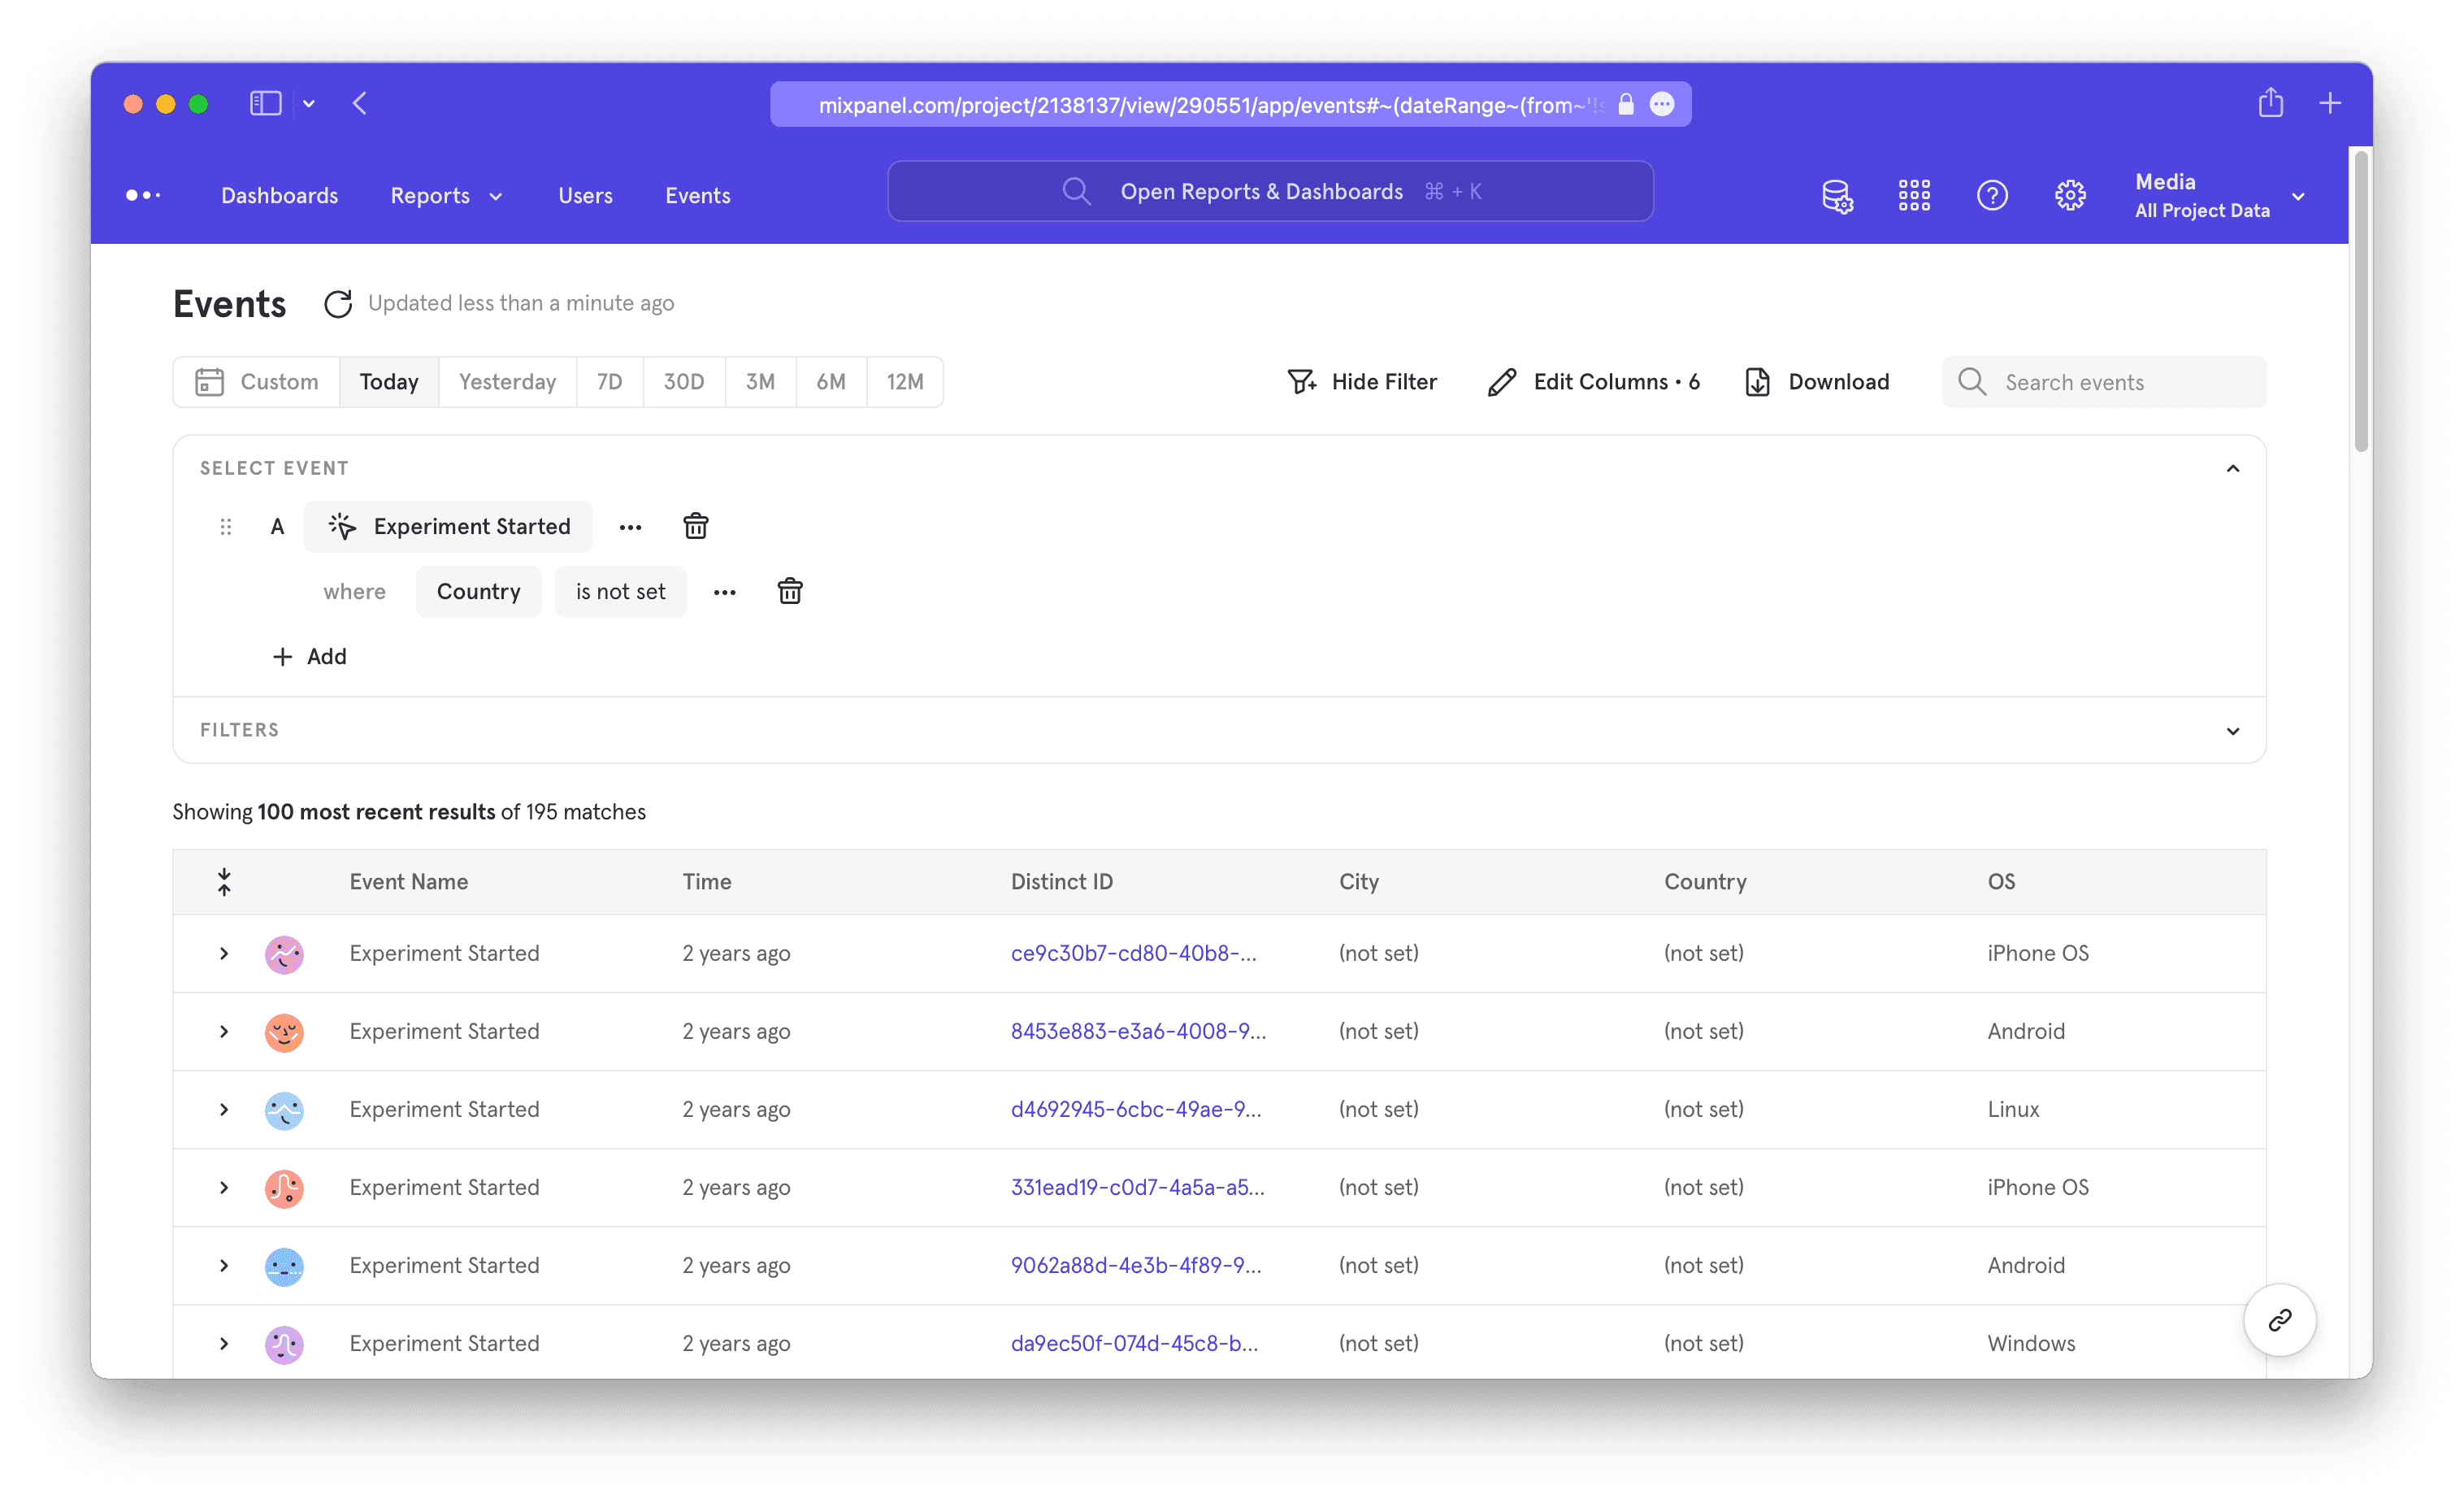Image resolution: width=2464 pixels, height=1499 pixels.
Task: Expand the first Experiment Started row
Action: pos(224,953)
